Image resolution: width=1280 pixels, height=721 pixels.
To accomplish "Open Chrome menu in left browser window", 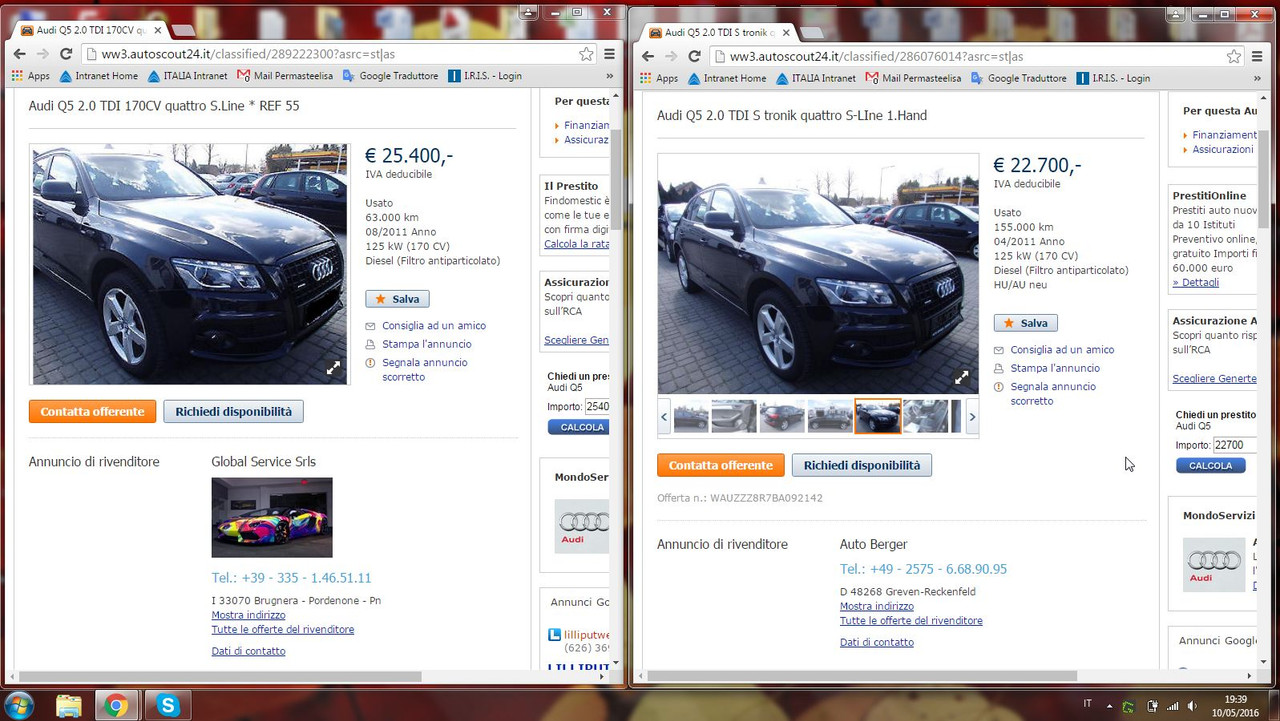I will tap(609, 54).
